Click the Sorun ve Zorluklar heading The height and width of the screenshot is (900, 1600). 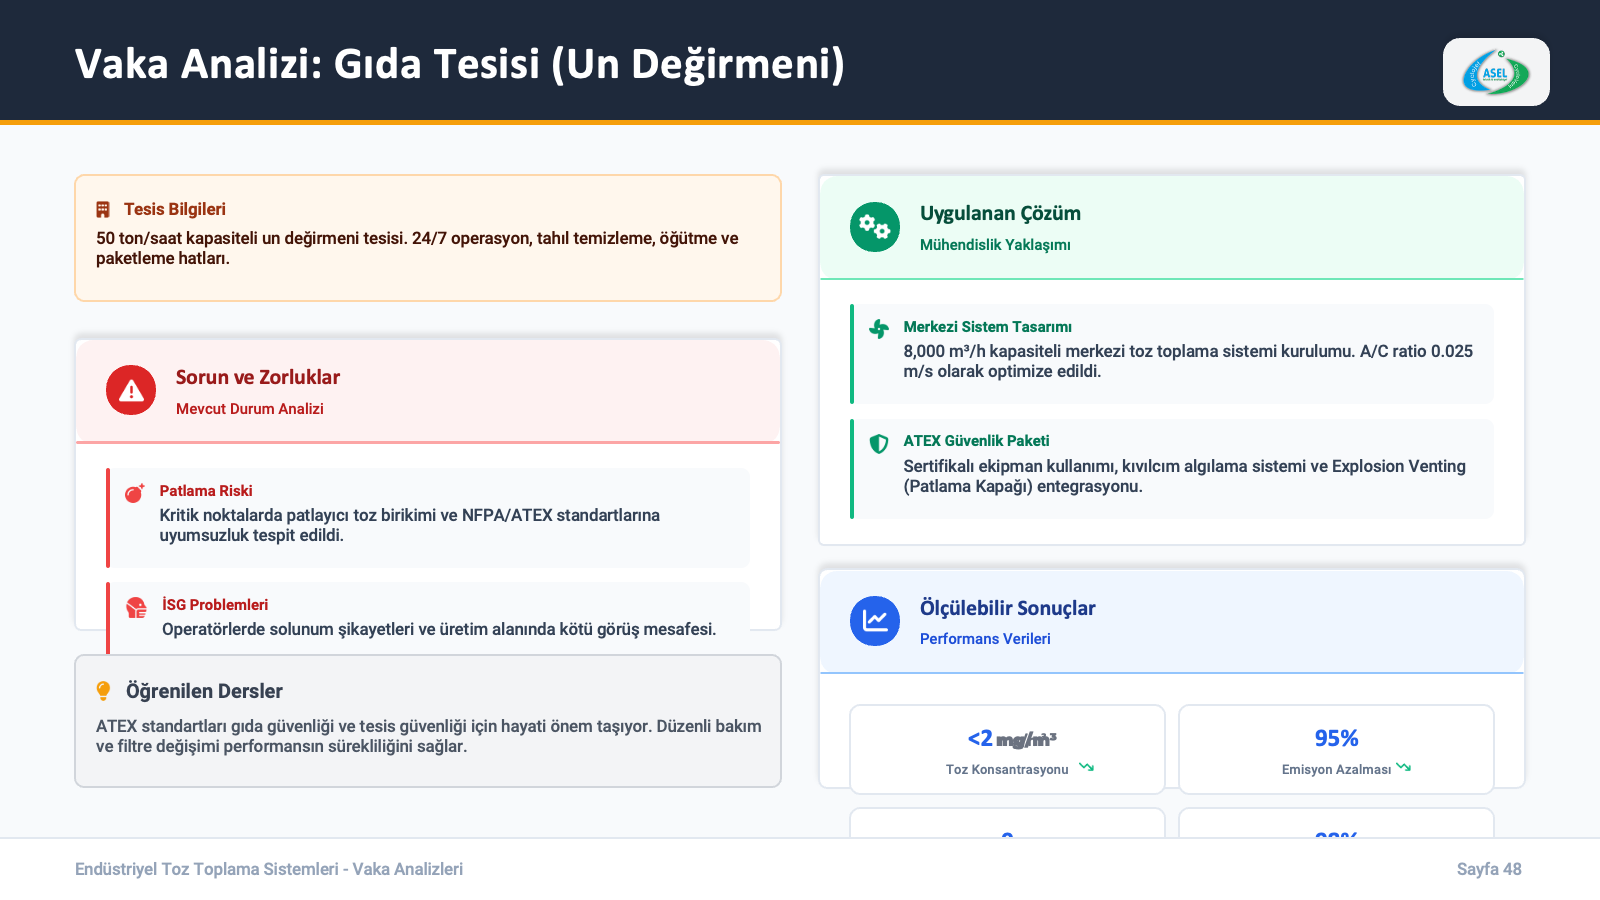[x=258, y=377]
